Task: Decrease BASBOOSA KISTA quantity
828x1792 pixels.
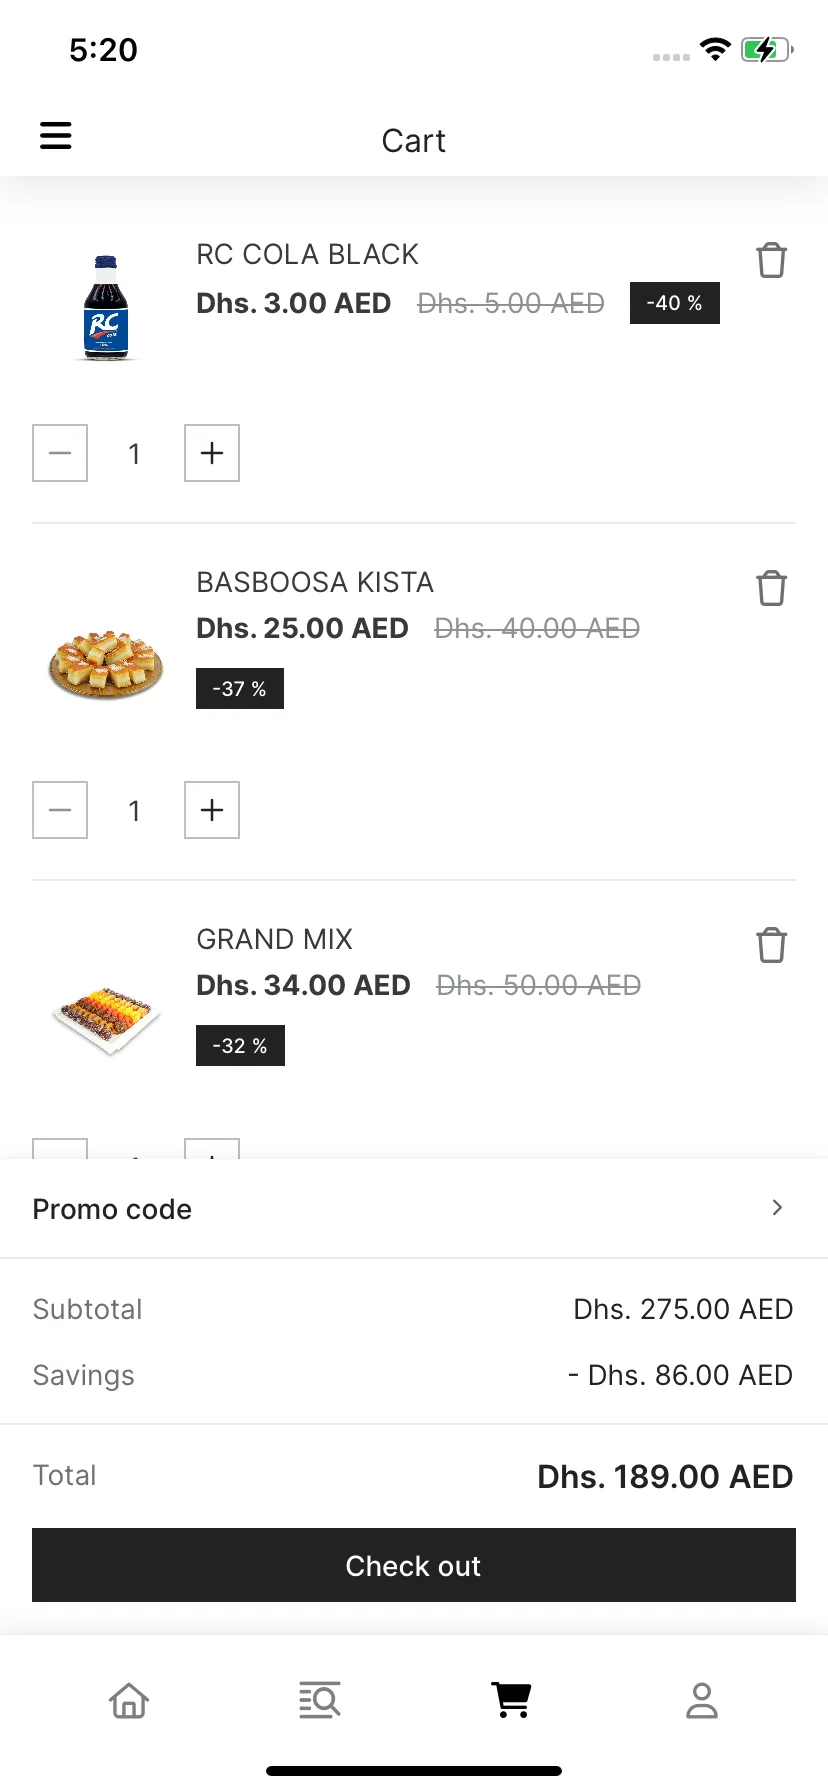Action: coord(60,810)
